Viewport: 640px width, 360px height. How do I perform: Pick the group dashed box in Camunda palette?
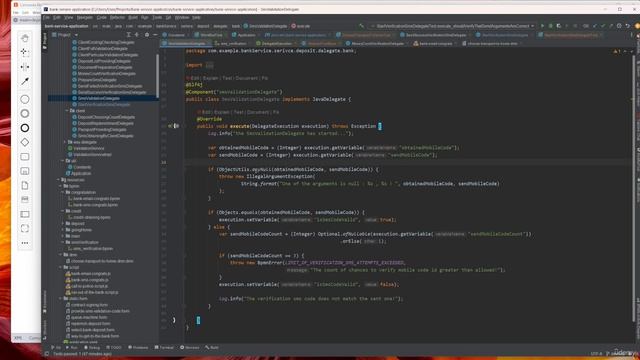point(25,228)
